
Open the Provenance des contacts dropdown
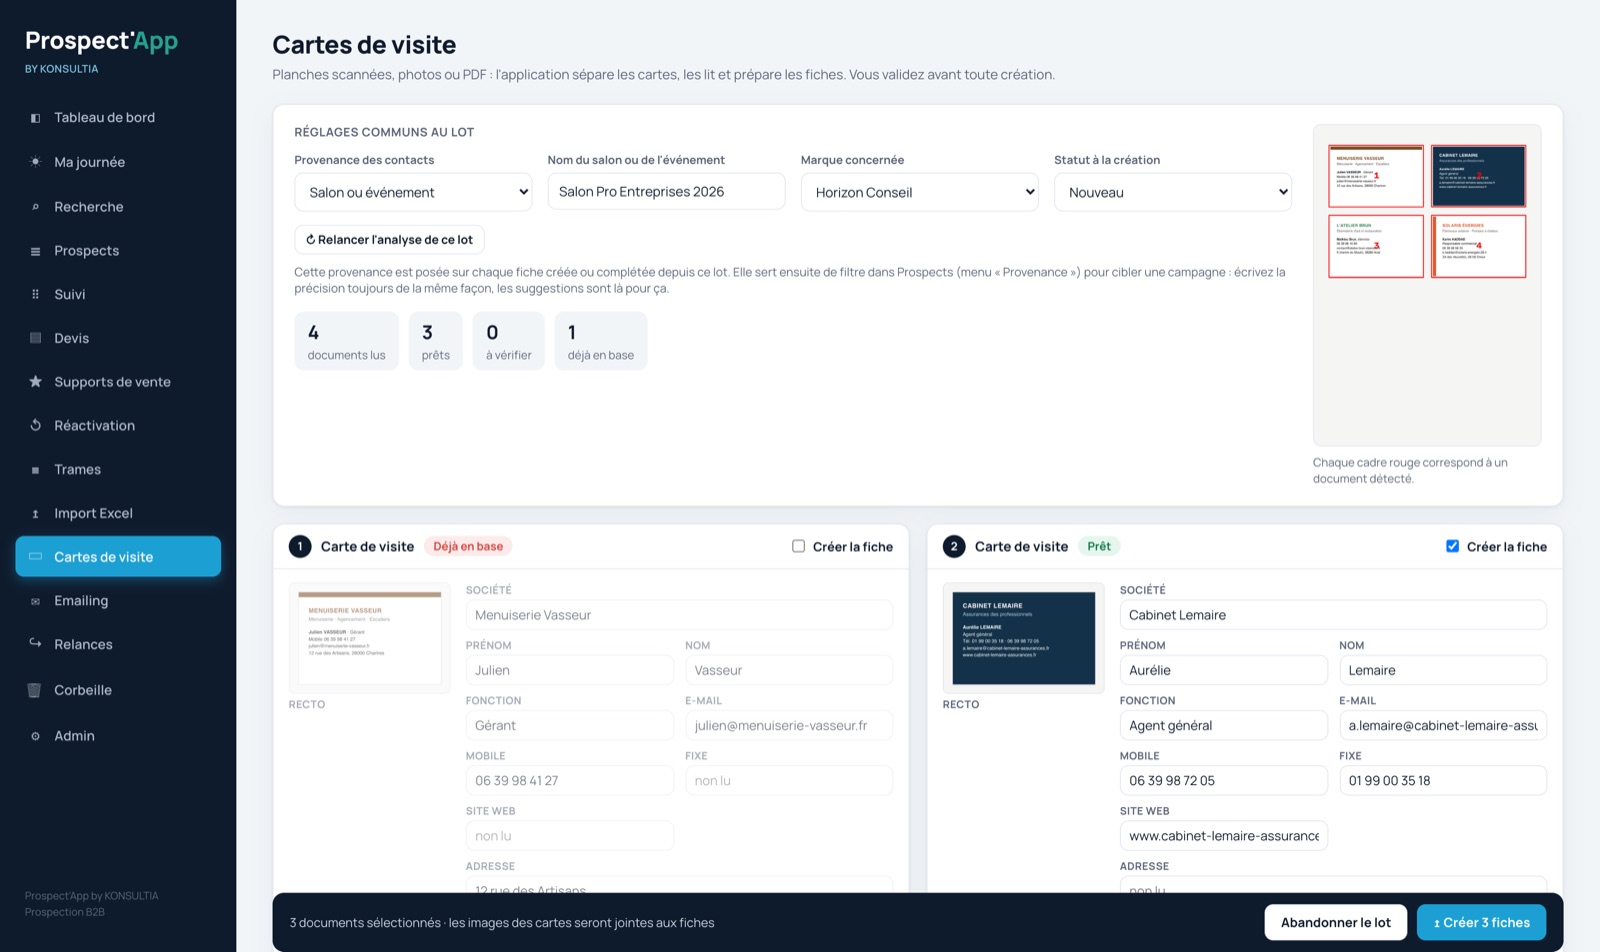tap(413, 192)
